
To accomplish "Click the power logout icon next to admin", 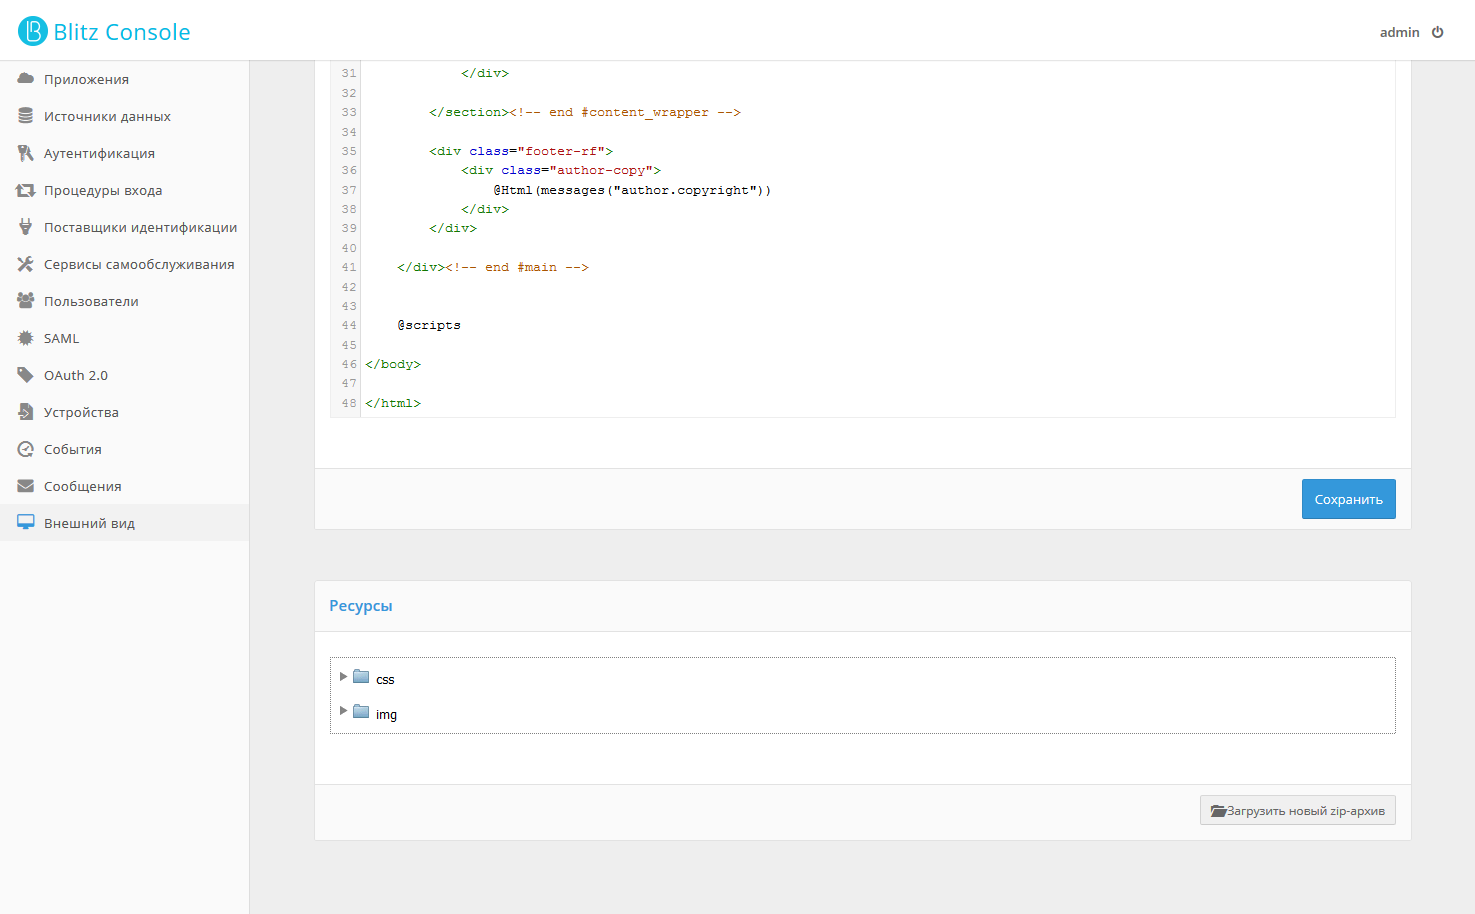I will coord(1438,32).
